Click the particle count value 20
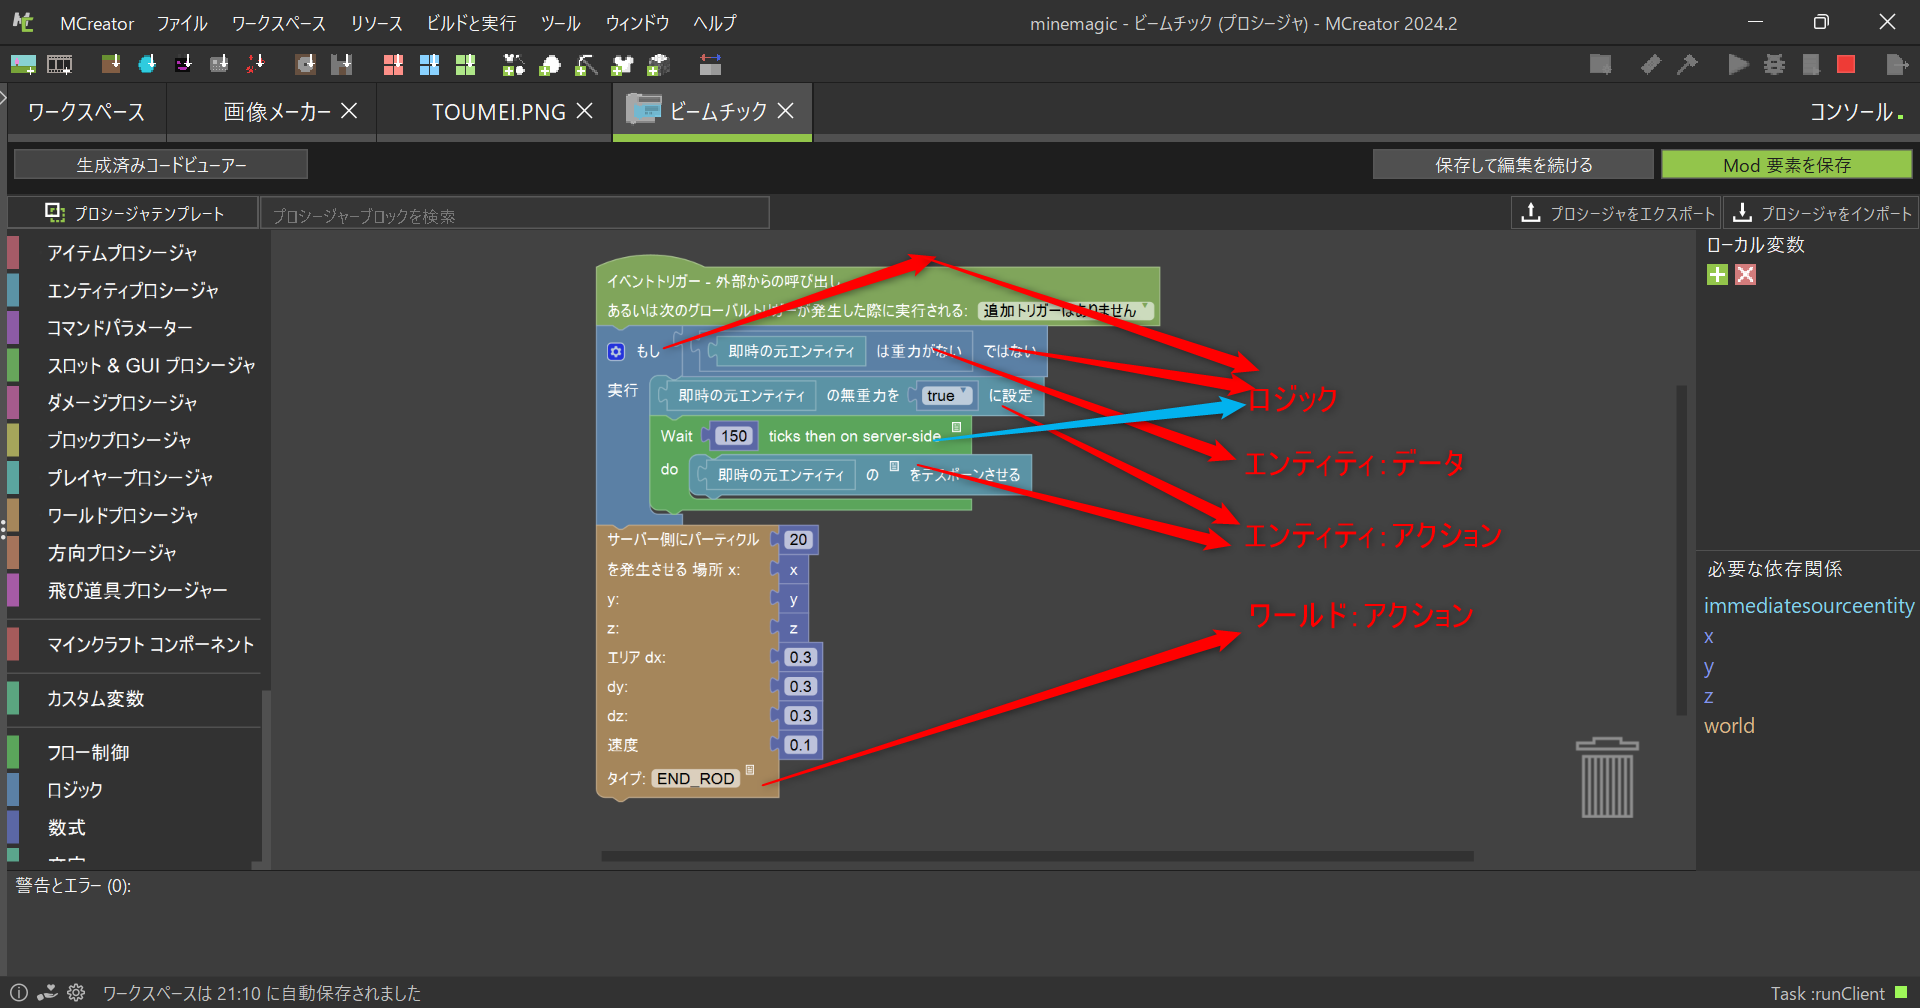Image resolution: width=1920 pixels, height=1008 pixels. pos(798,540)
